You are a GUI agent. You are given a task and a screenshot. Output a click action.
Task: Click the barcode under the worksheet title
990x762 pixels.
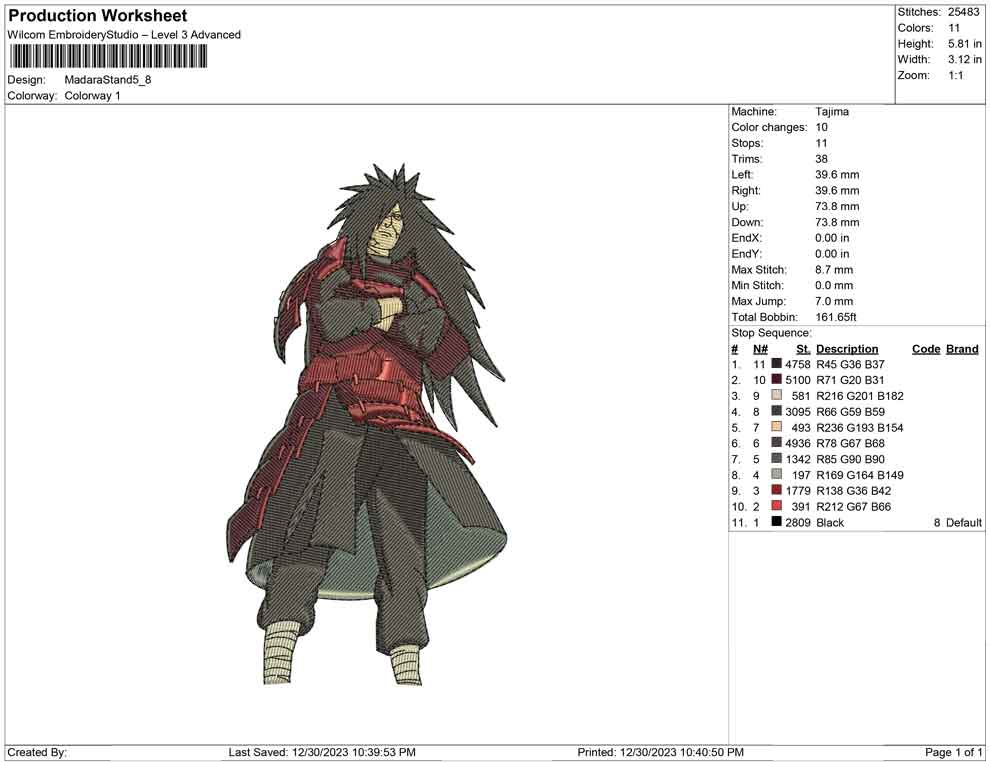pos(108,57)
